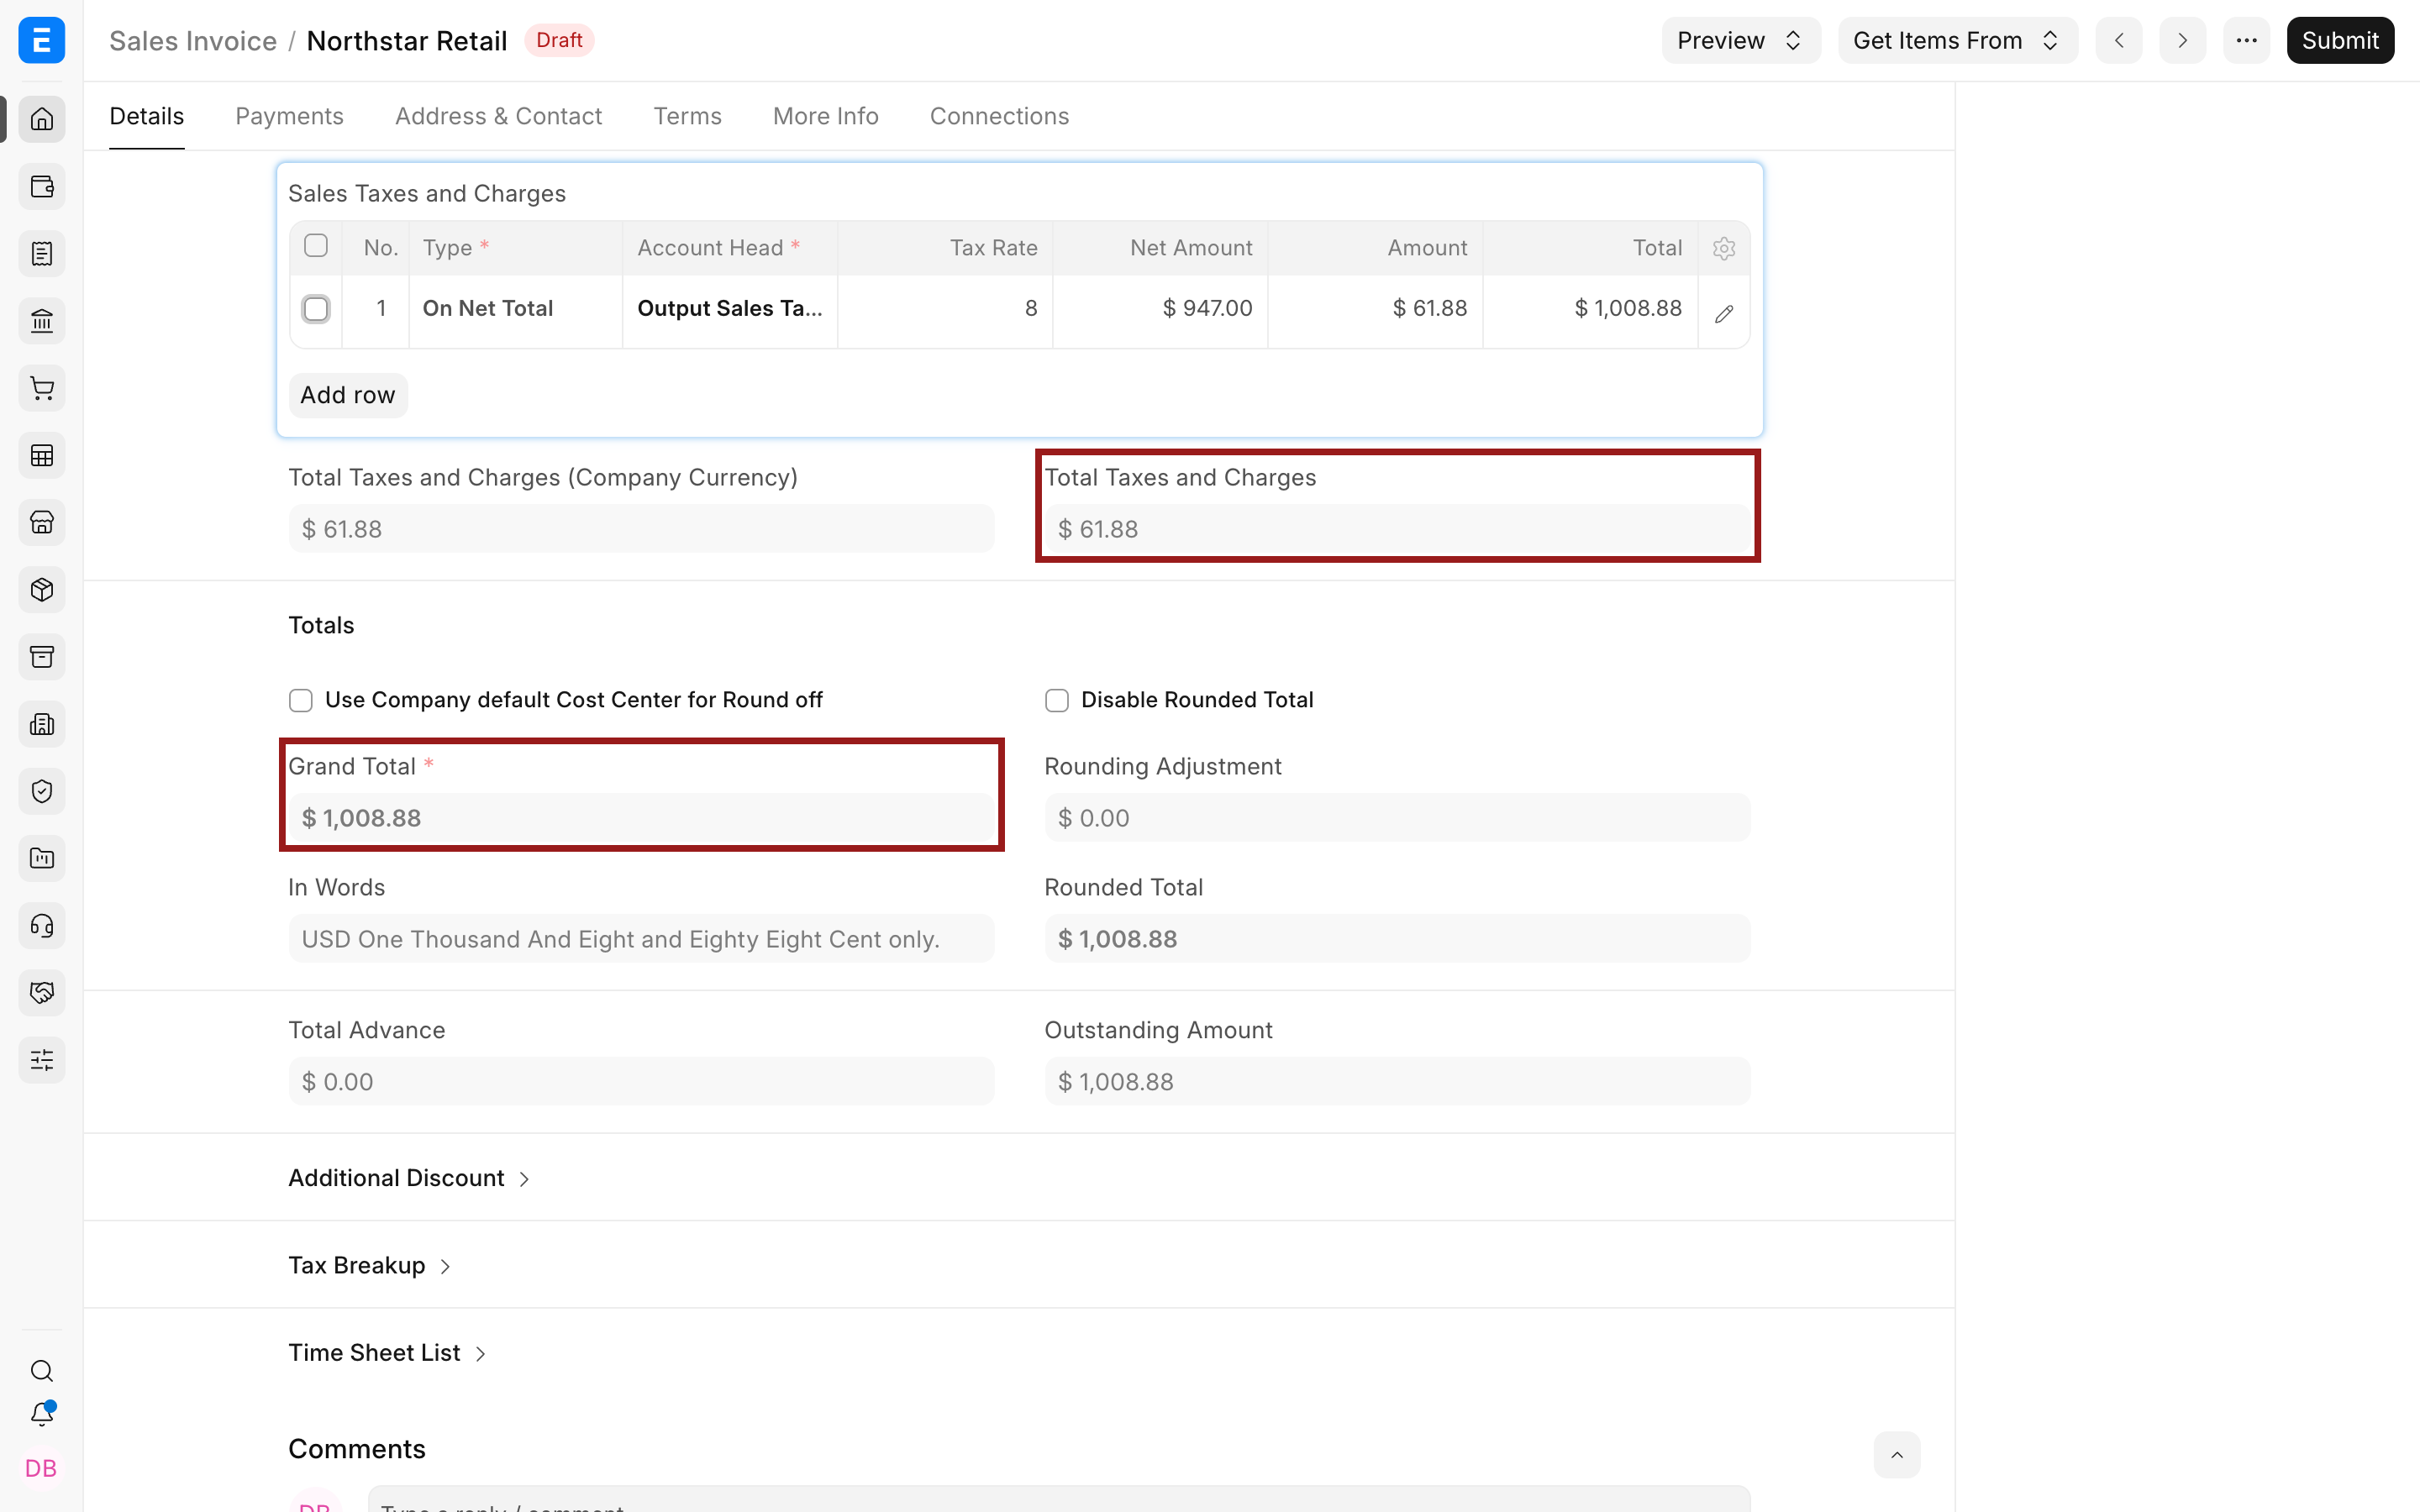
Task: Open the storefront icon in sidebar
Action: [42, 522]
